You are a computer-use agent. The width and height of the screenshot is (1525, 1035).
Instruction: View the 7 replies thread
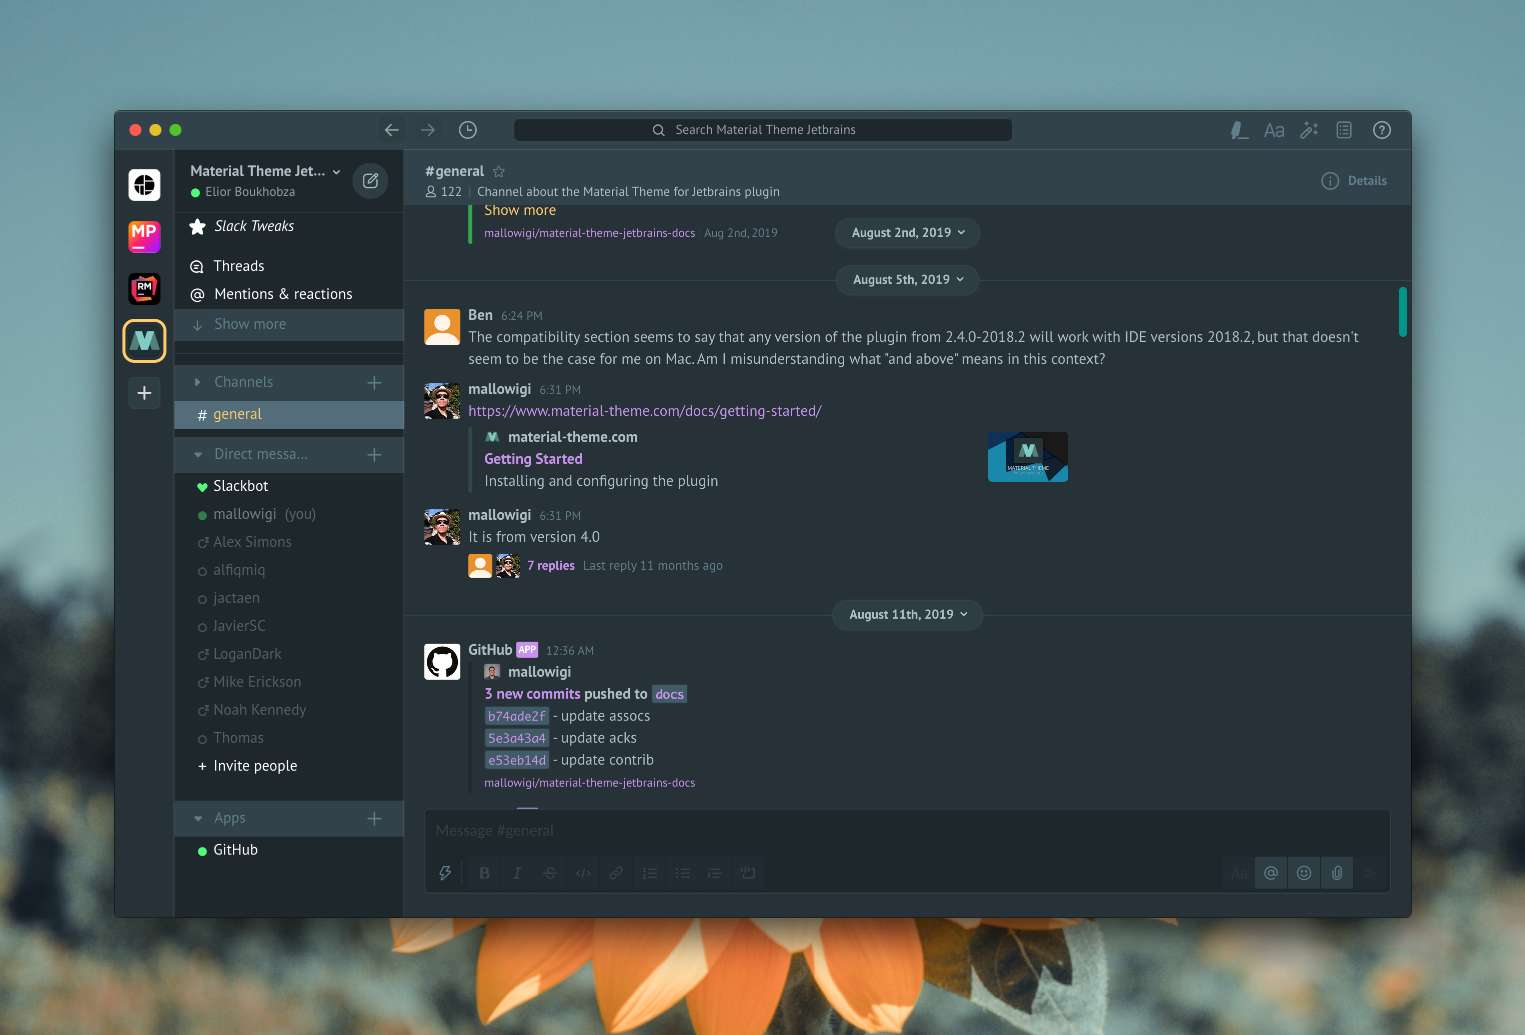(x=551, y=566)
